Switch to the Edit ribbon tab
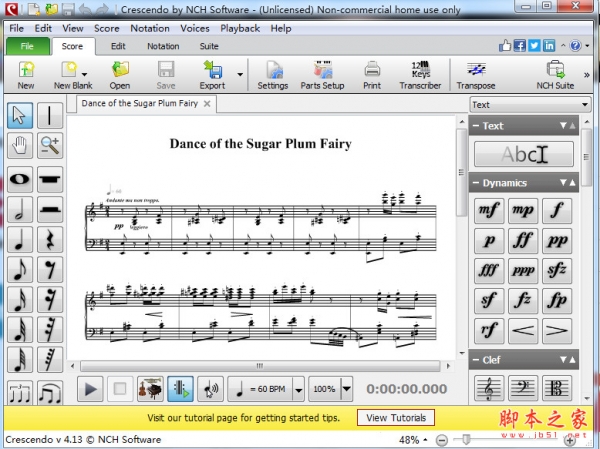This screenshot has width=600, height=449. coord(118,46)
